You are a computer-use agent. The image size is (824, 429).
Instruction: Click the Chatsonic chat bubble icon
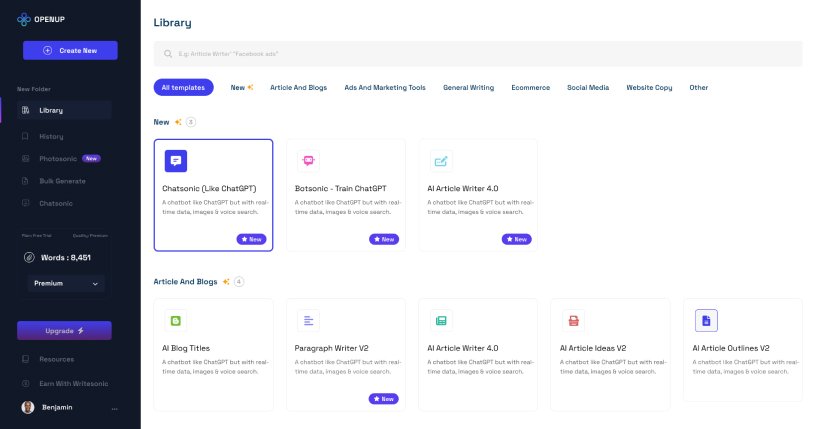tap(176, 160)
